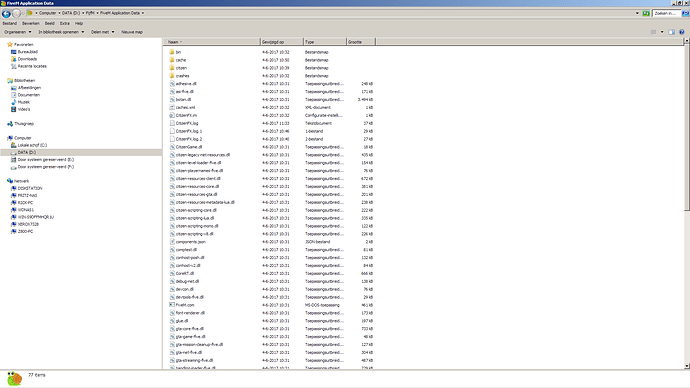
Task: Click the 'cache' folder icon
Action: coord(172,60)
